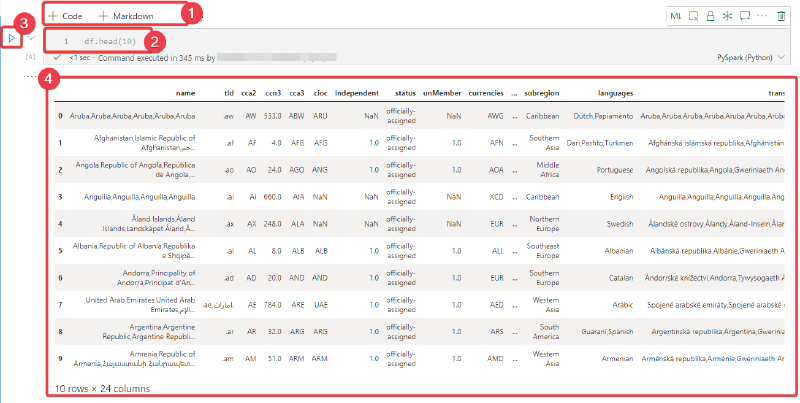Click the 'AMD' currency cell
The width and height of the screenshot is (800, 403).
tap(495, 359)
